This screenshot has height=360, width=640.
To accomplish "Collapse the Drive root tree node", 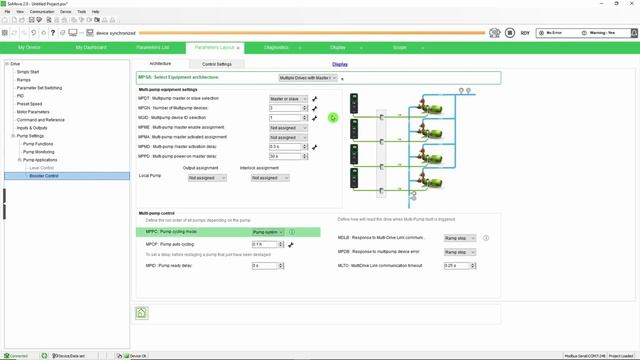I will (7, 64).
